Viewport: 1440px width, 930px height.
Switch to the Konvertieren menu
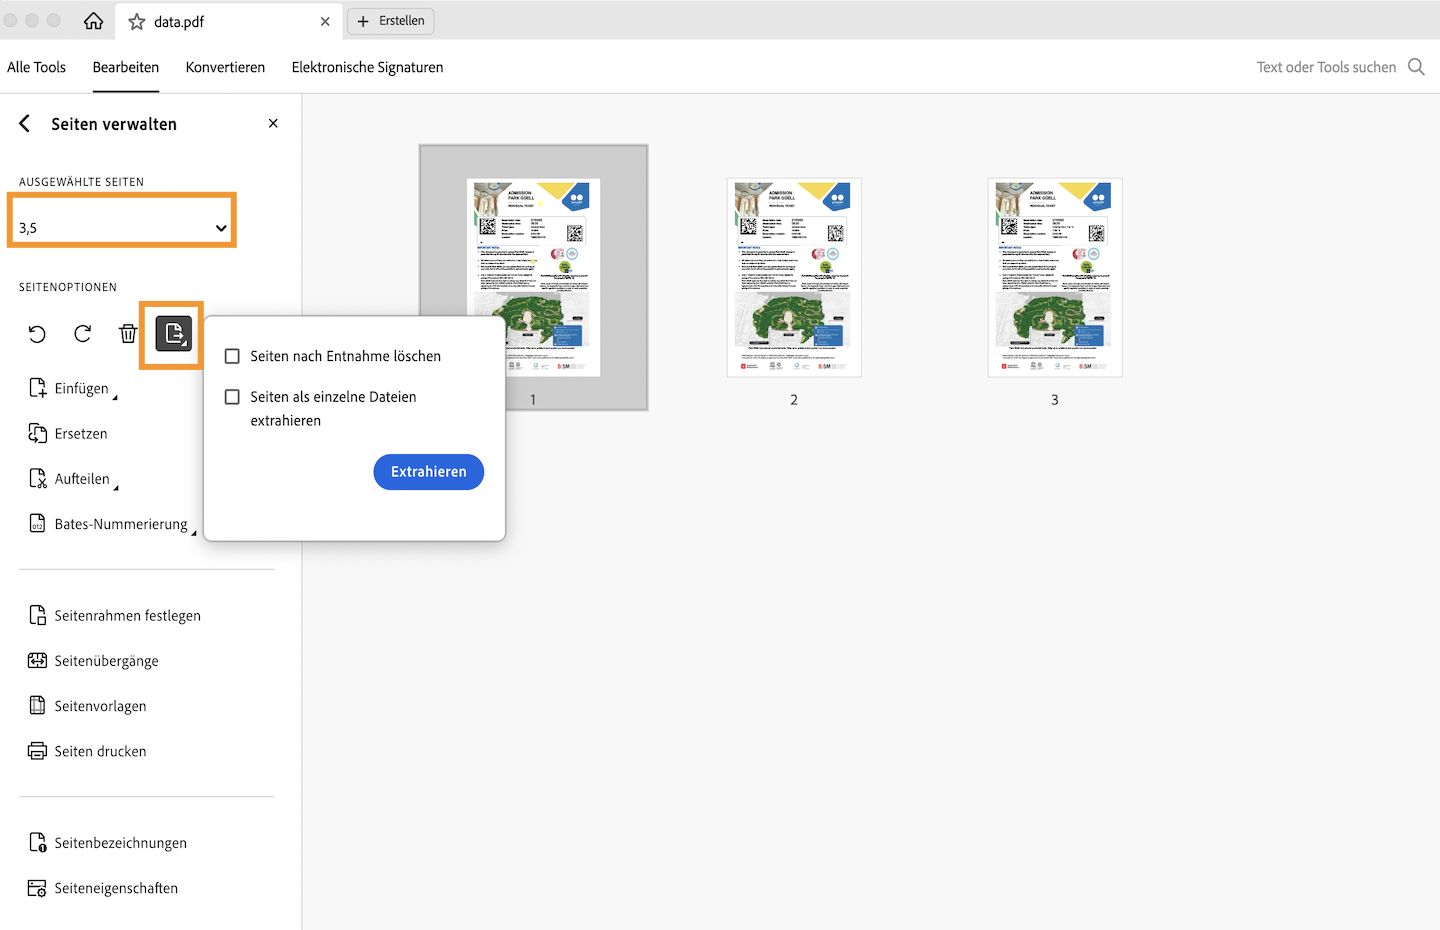point(225,67)
